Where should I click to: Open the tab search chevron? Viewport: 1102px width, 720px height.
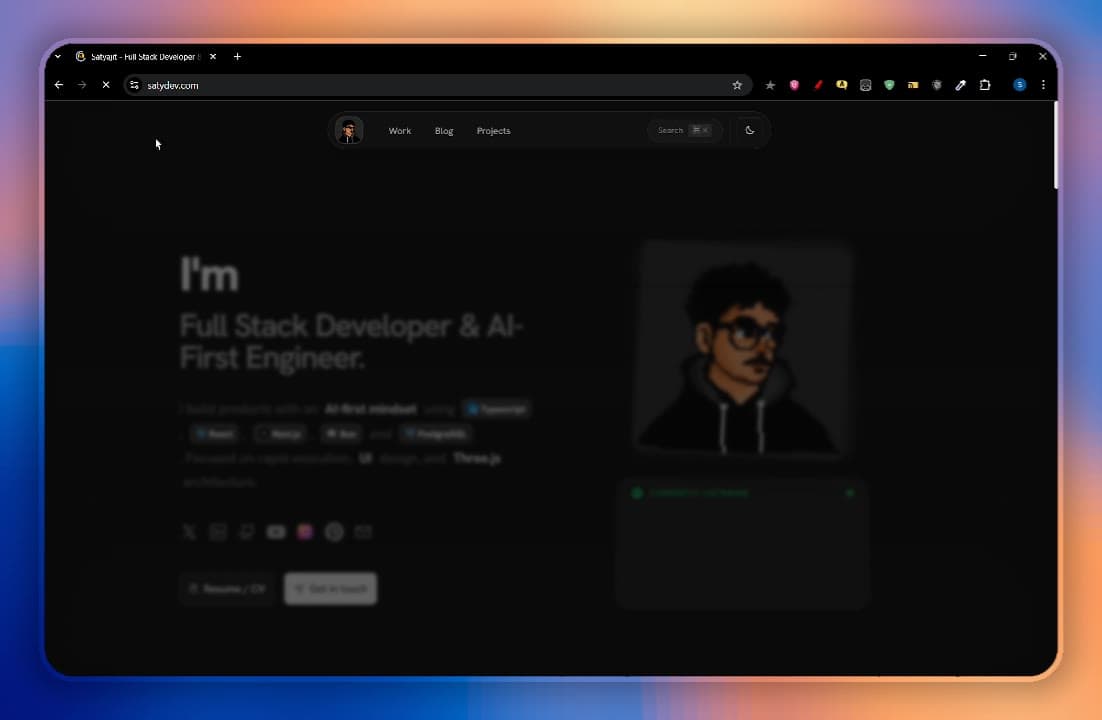[58, 56]
